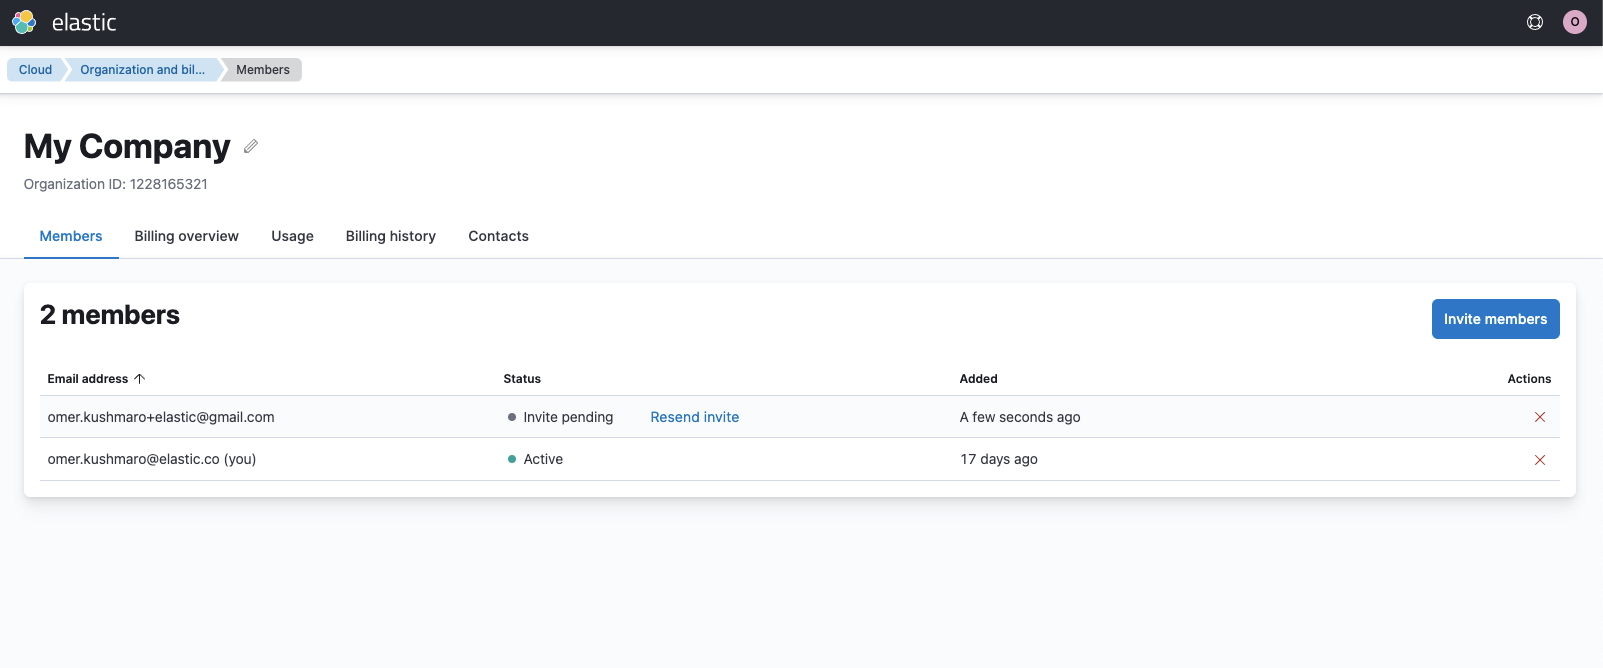Click the Added column header
This screenshot has height=668, width=1603.
pyautogui.click(x=979, y=379)
